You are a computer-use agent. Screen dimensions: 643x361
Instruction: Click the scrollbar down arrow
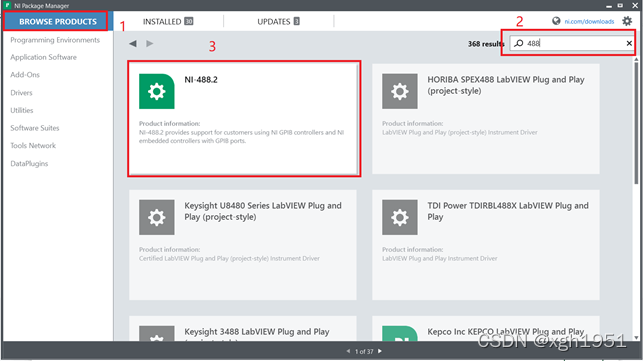pos(636,338)
